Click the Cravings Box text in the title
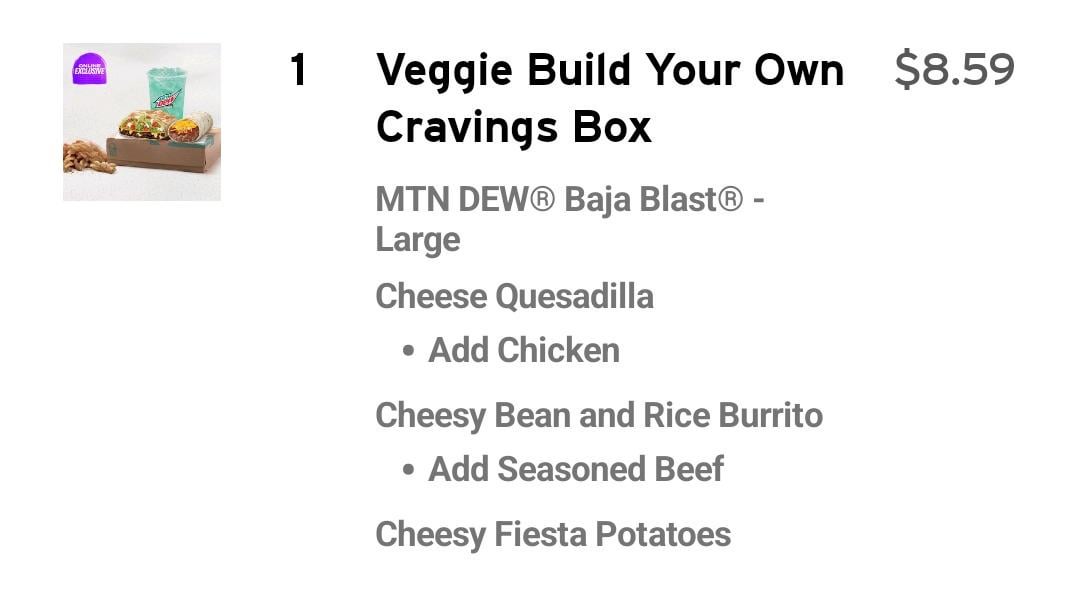Viewport: 1080px width, 595px height. (x=513, y=127)
